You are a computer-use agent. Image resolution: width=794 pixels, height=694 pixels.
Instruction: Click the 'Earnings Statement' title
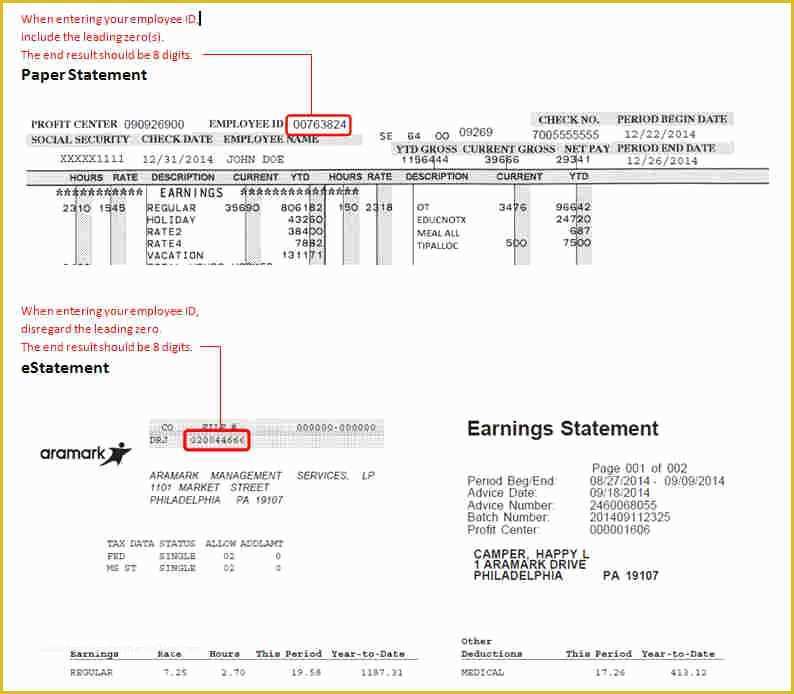pos(563,428)
